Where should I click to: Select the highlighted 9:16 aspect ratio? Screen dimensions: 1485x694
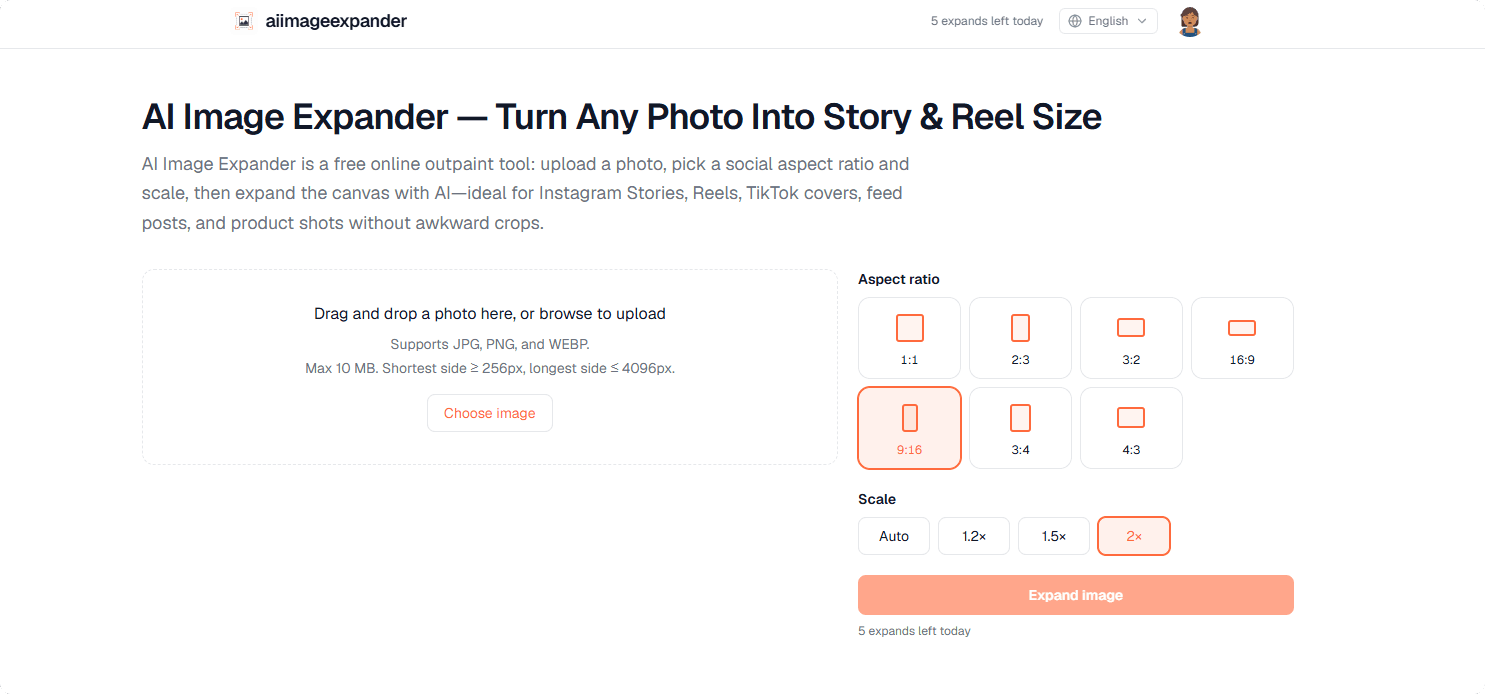tap(909, 428)
